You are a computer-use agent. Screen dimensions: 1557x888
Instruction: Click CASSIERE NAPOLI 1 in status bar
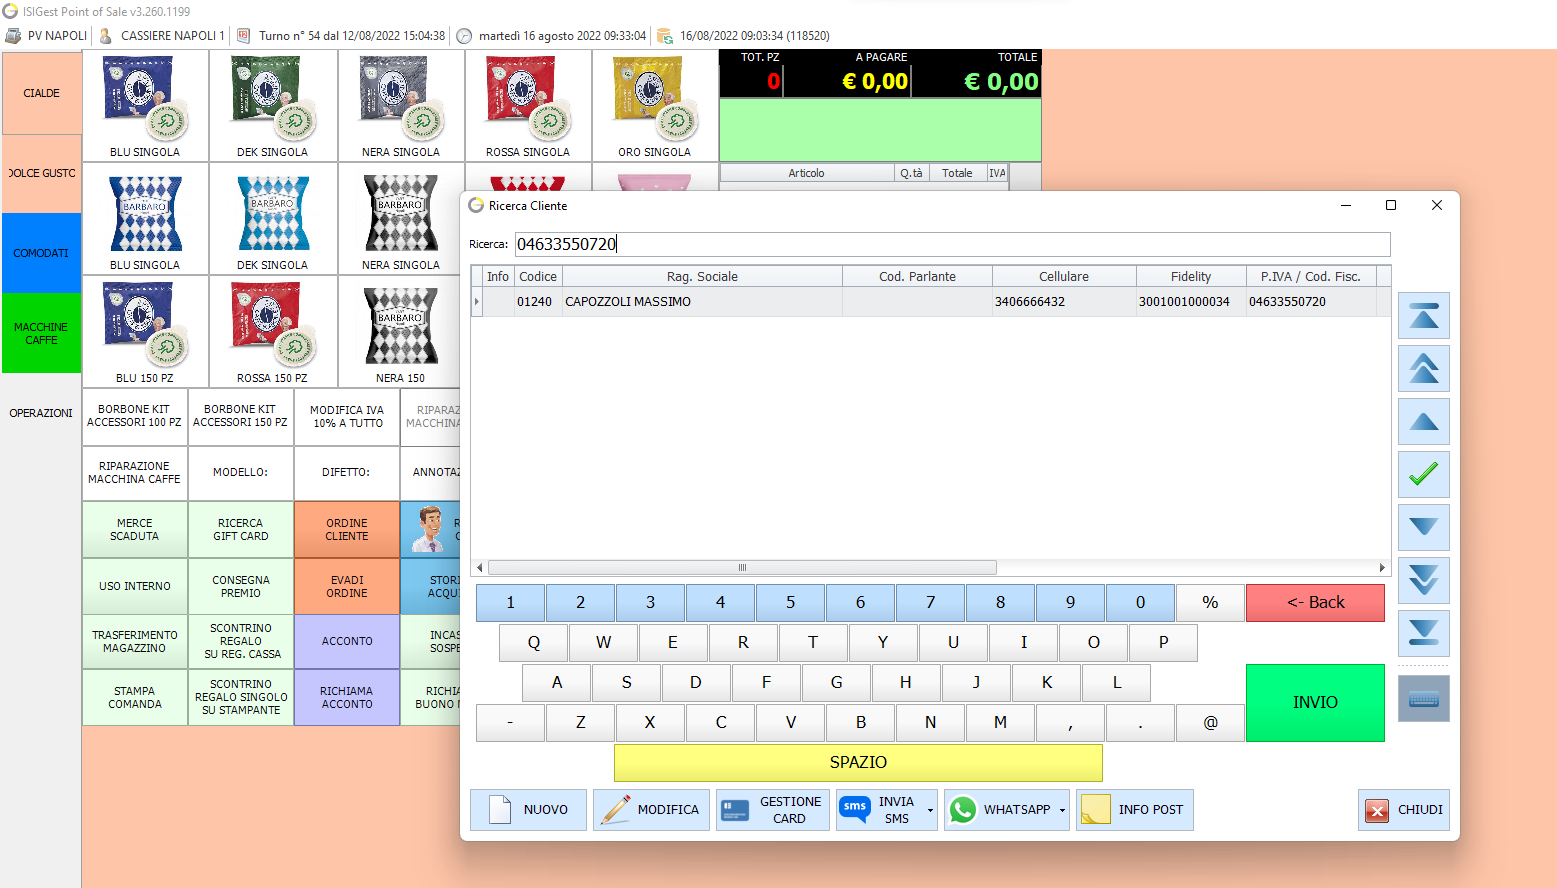tap(162, 36)
